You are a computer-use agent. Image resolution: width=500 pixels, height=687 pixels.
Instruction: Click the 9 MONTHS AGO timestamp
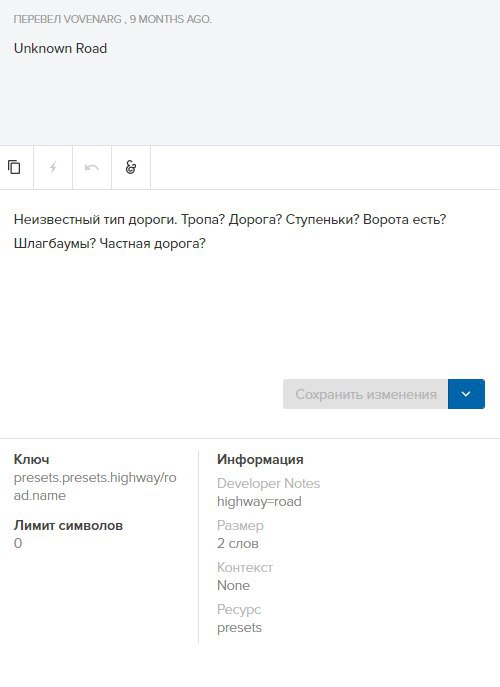point(170,19)
